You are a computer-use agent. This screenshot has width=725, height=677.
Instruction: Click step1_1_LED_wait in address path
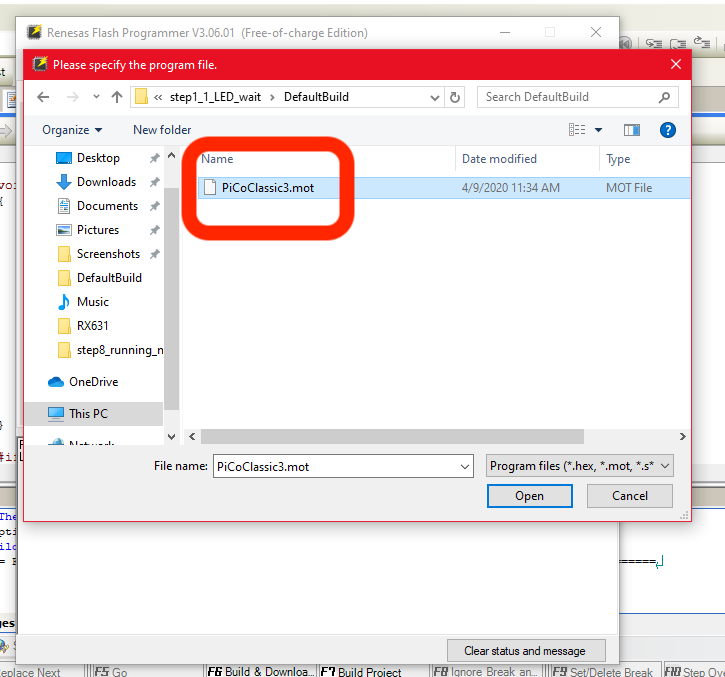[x=215, y=97]
